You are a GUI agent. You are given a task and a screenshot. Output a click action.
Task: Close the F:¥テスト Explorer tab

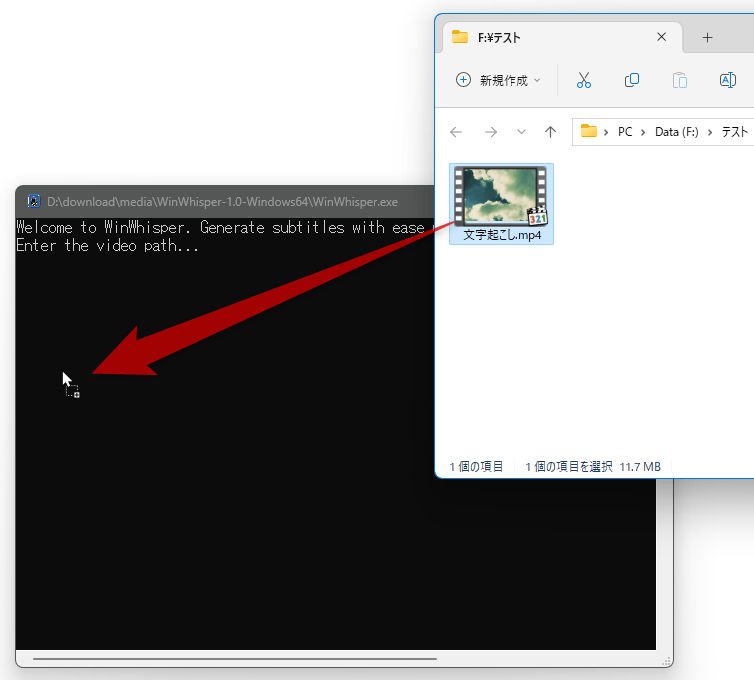coord(661,37)
